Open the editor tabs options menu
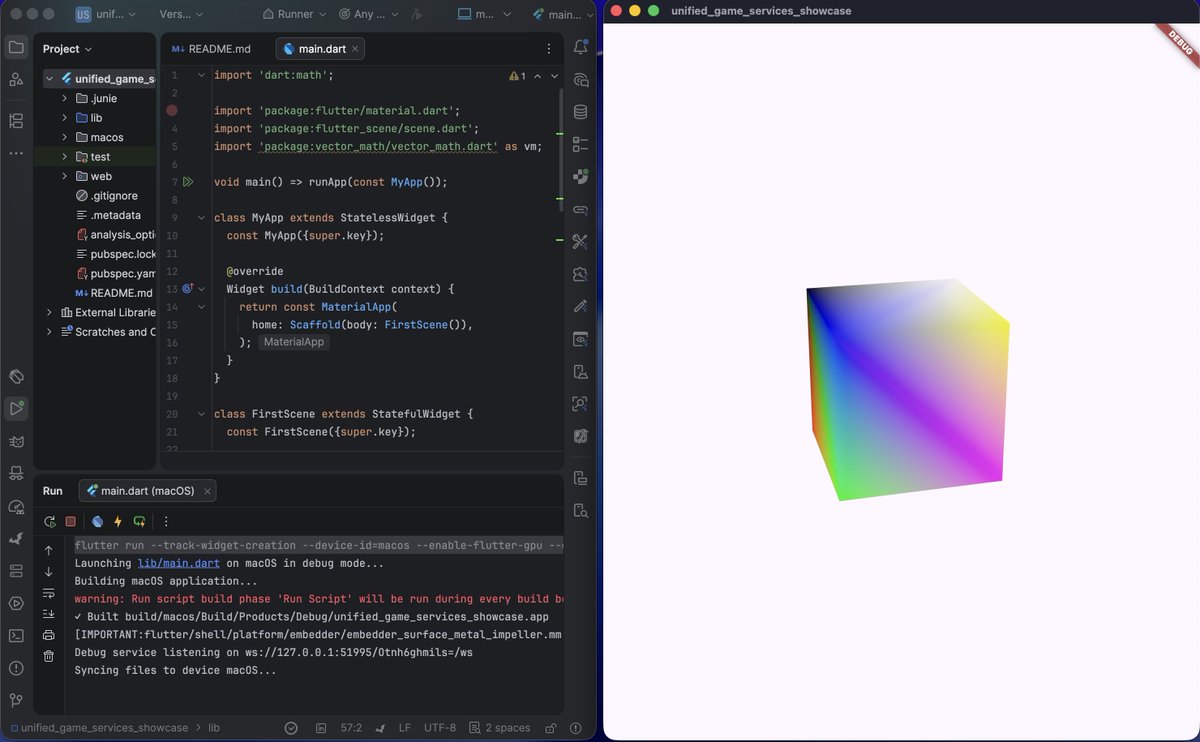Viewport: 1200px width, 742px height. (548, 48)
